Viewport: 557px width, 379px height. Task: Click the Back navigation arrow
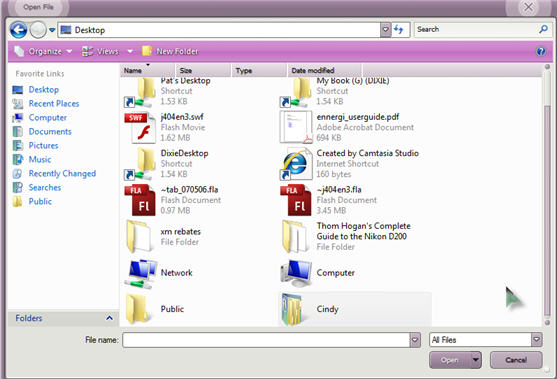click(18, 30)
